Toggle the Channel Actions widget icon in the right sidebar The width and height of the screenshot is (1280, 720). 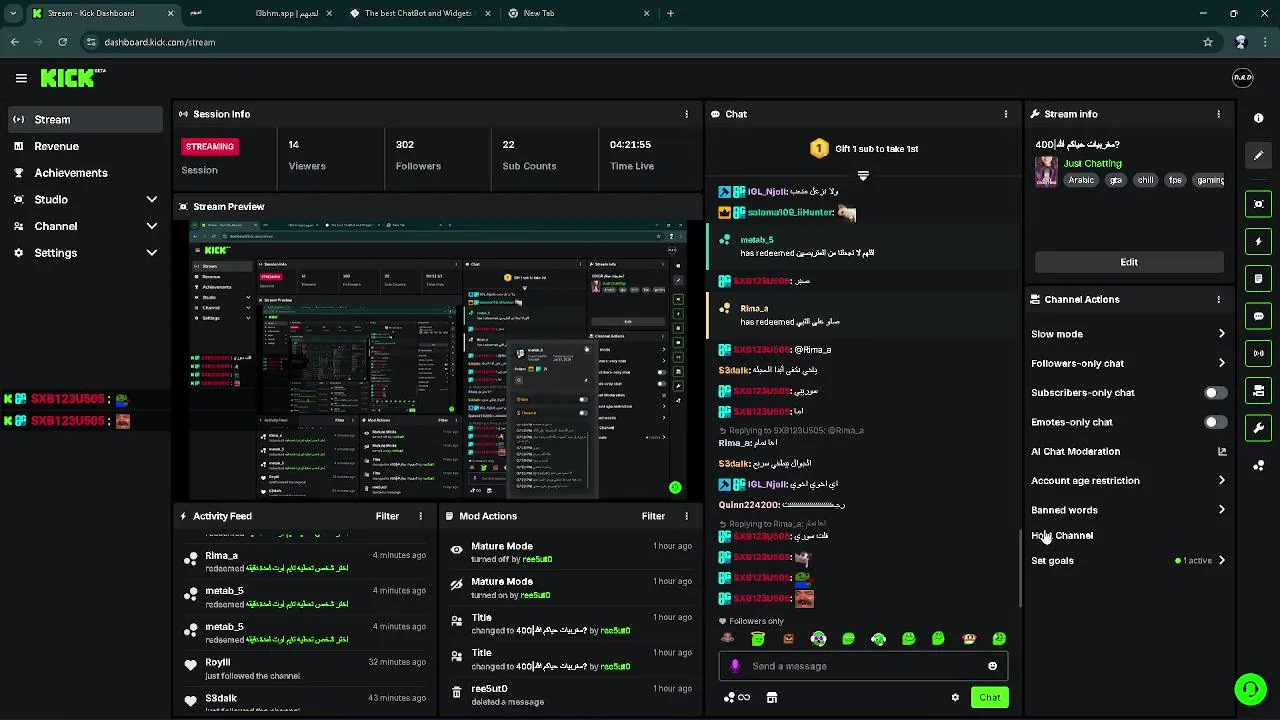[1258, 391]
